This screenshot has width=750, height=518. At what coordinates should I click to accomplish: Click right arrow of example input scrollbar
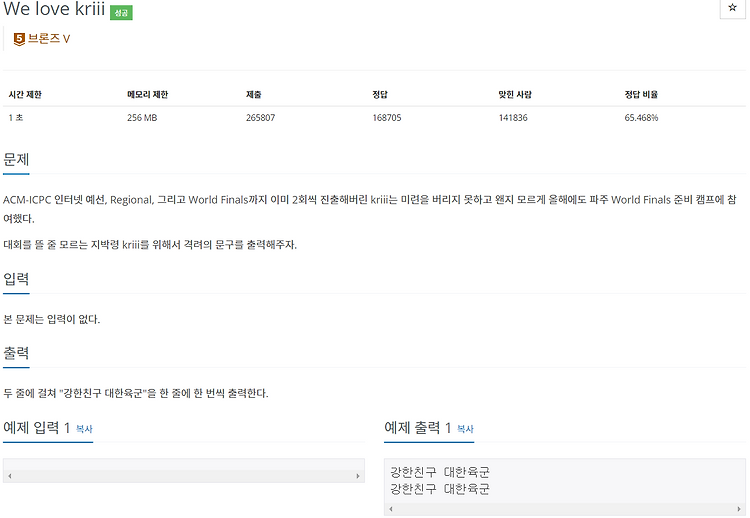pyautogui.click(x=358, y=476)
